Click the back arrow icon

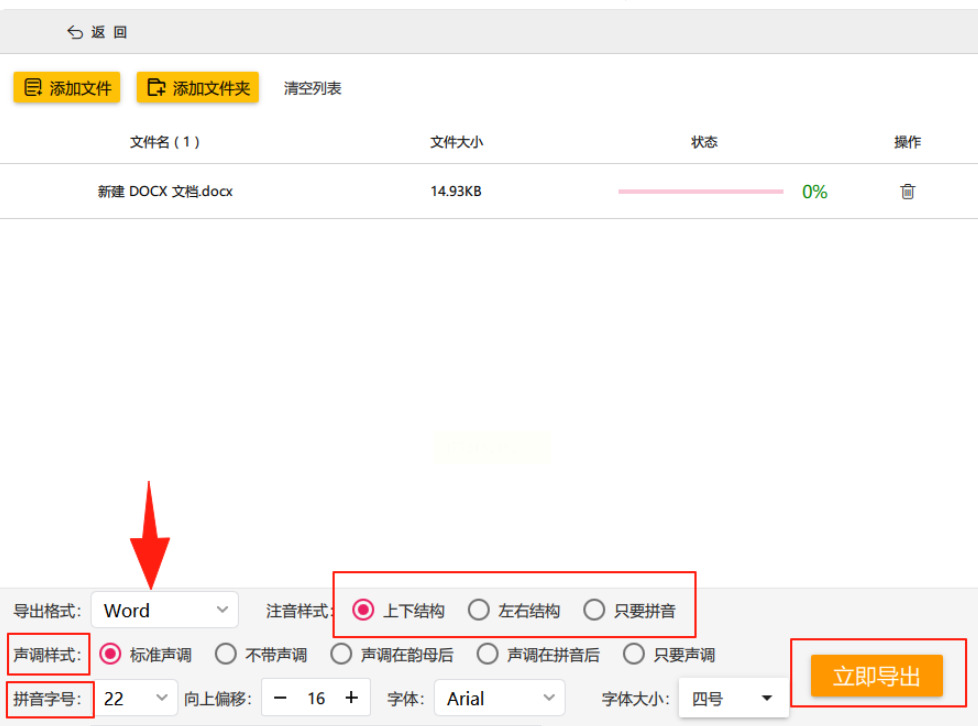(x=75, y=32)
